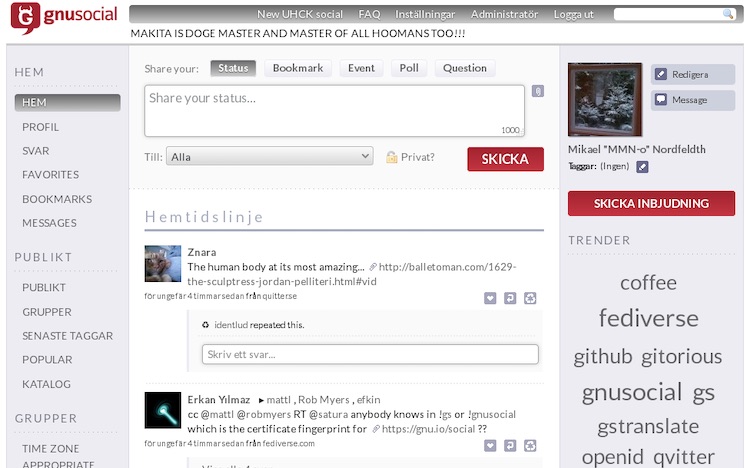Open the Till recipient dropdown
The height and width of the screenshot is (468, 750).
(x=270, y=156)
